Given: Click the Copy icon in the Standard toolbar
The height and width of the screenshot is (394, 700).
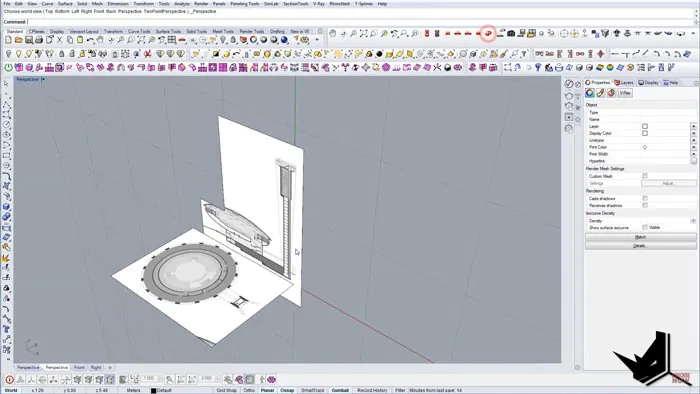Looking at the screenshot, I should coord(70,40).
